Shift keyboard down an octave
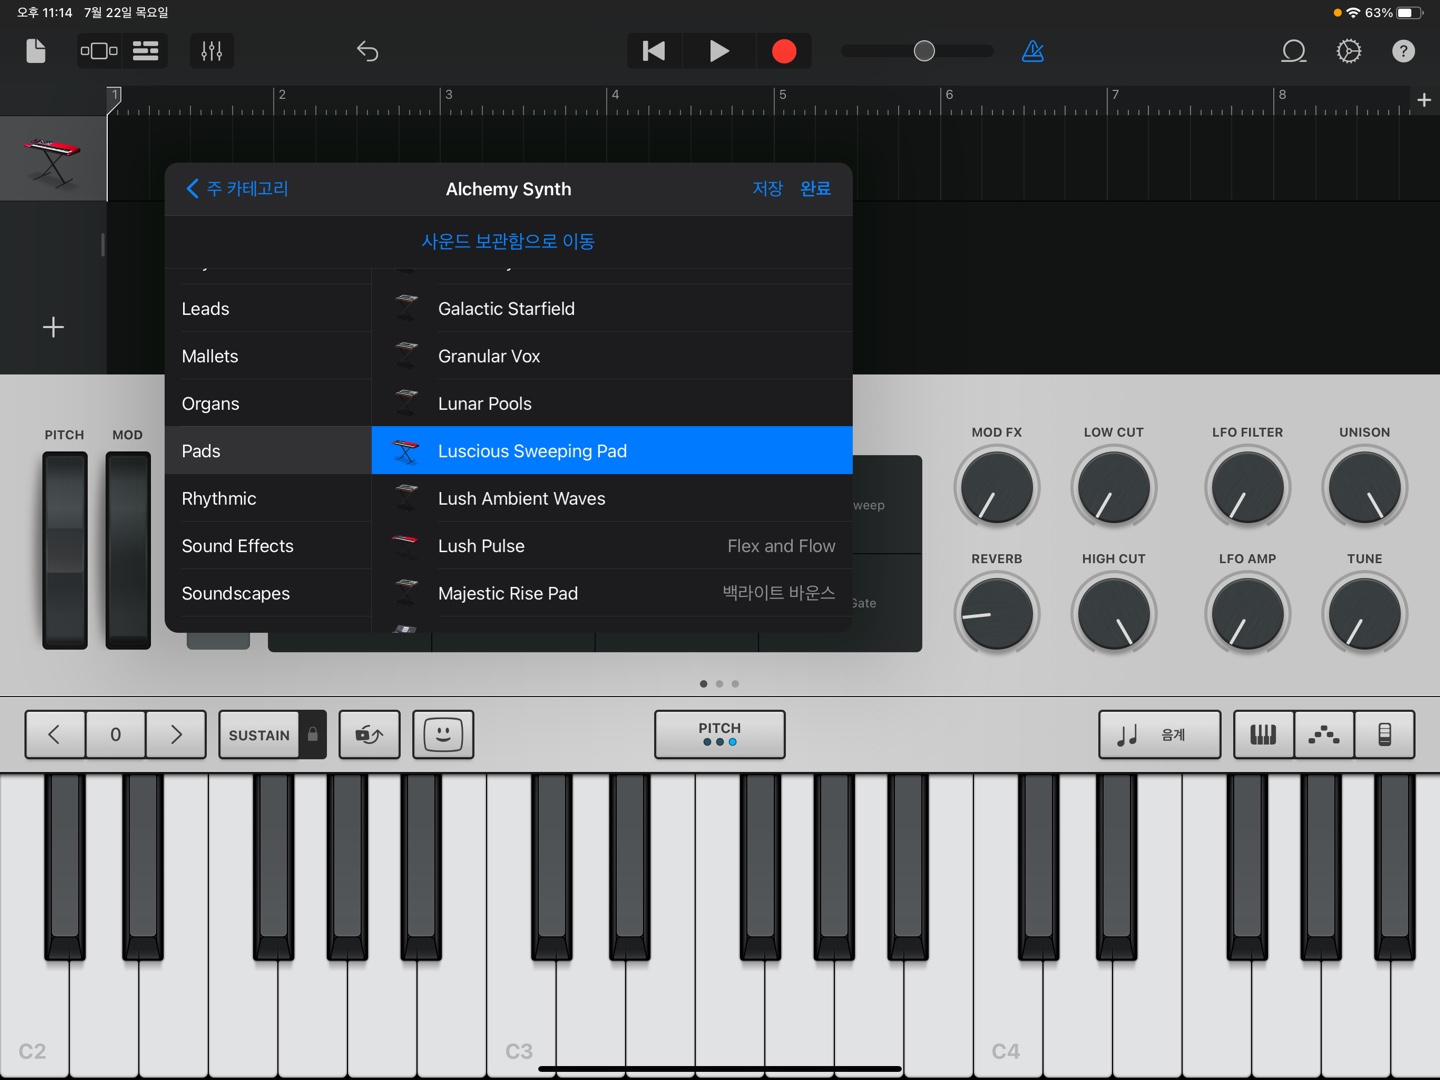This screenshot has width=1440, height=1080. point(55,735)
